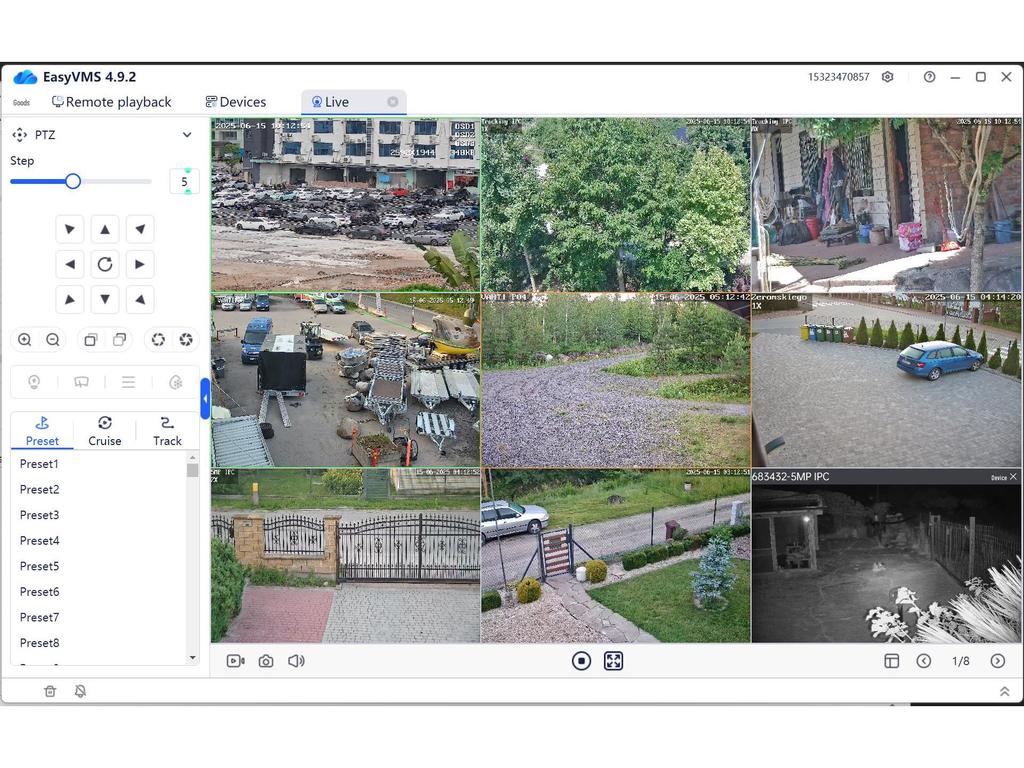Click the PTZ auto-rotate center button

point(105,264)
